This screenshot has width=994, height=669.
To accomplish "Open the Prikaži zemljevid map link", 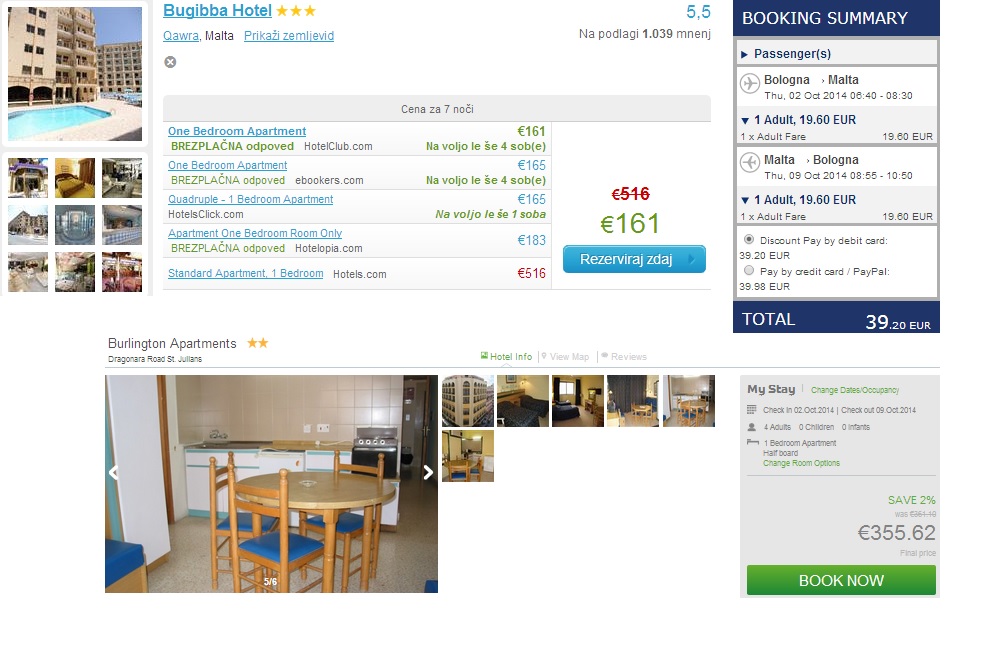I will tap(289, 36).
